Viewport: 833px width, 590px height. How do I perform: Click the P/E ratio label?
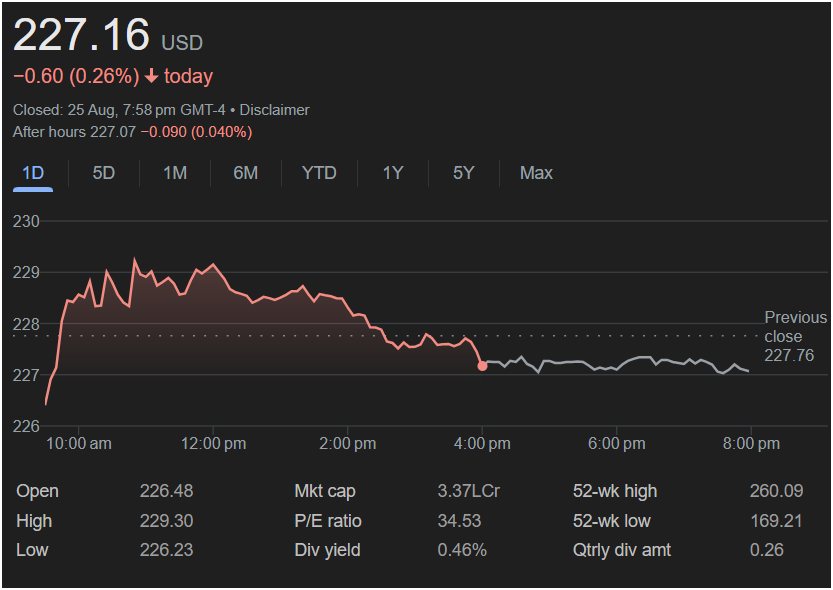click(328, 521)
